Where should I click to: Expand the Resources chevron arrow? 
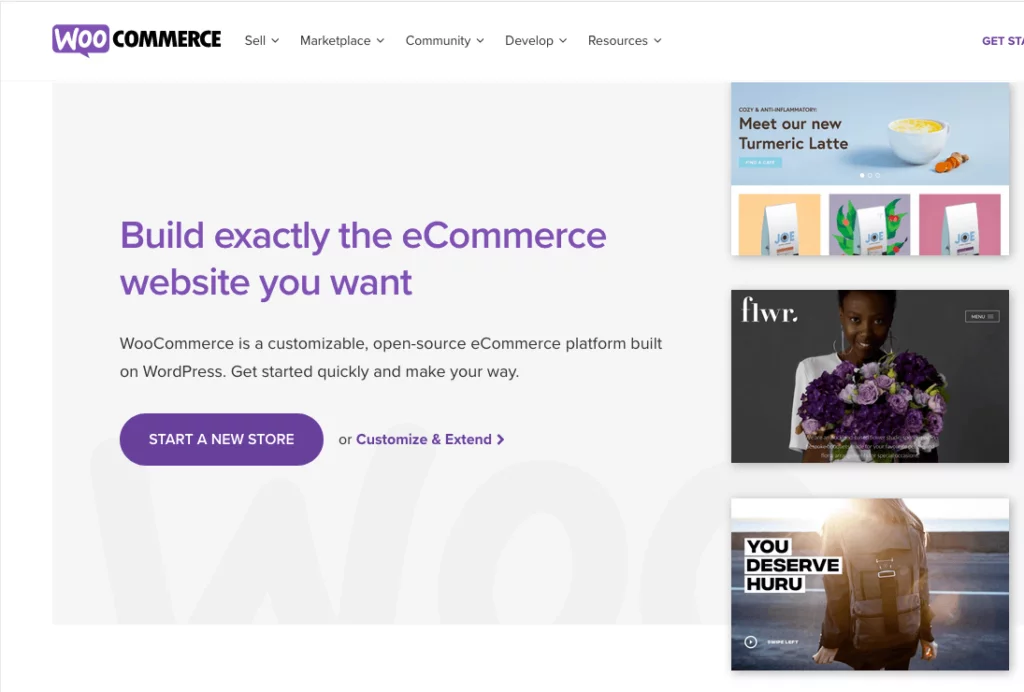(658, 40)
